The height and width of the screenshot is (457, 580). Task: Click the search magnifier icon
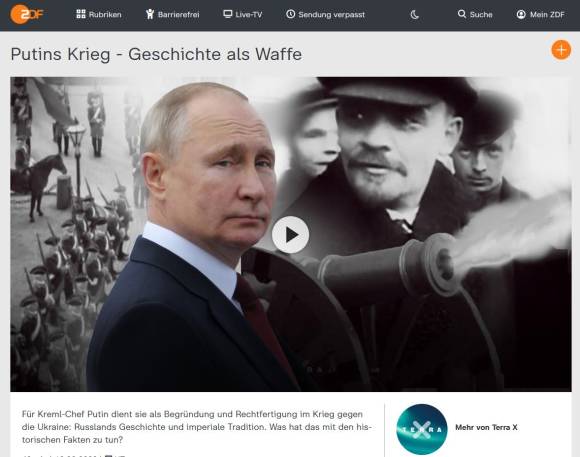pos(462,14)
